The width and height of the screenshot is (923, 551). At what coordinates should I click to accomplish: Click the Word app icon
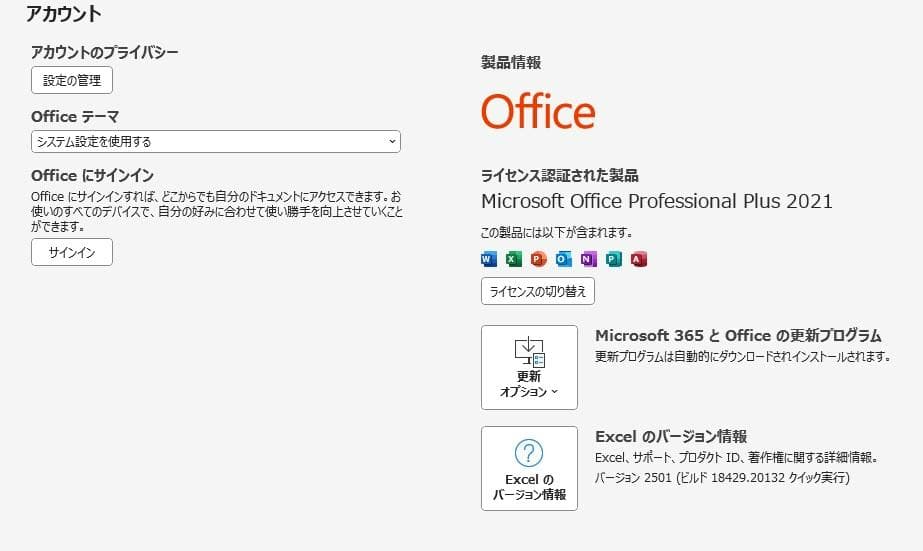[489, 259]
